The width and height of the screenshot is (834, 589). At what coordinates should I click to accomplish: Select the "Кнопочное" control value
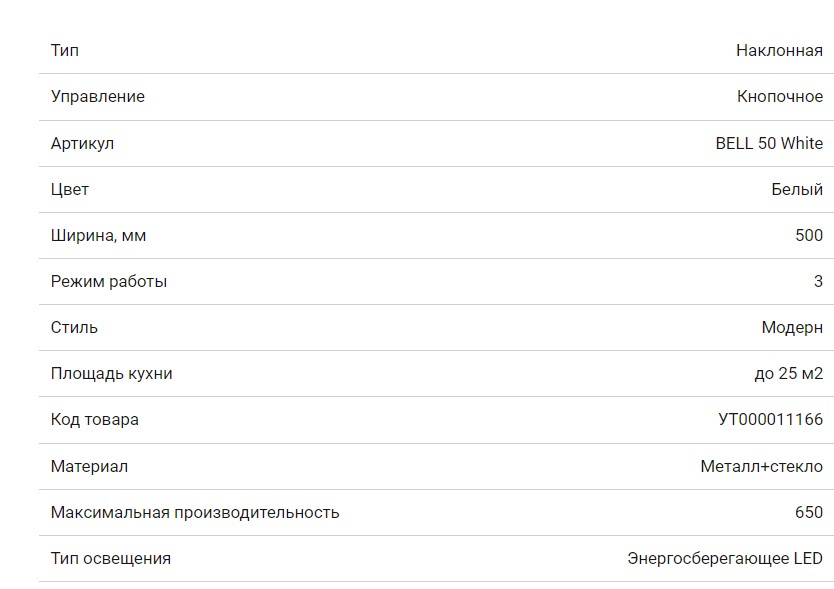click(x=780, y=96)
